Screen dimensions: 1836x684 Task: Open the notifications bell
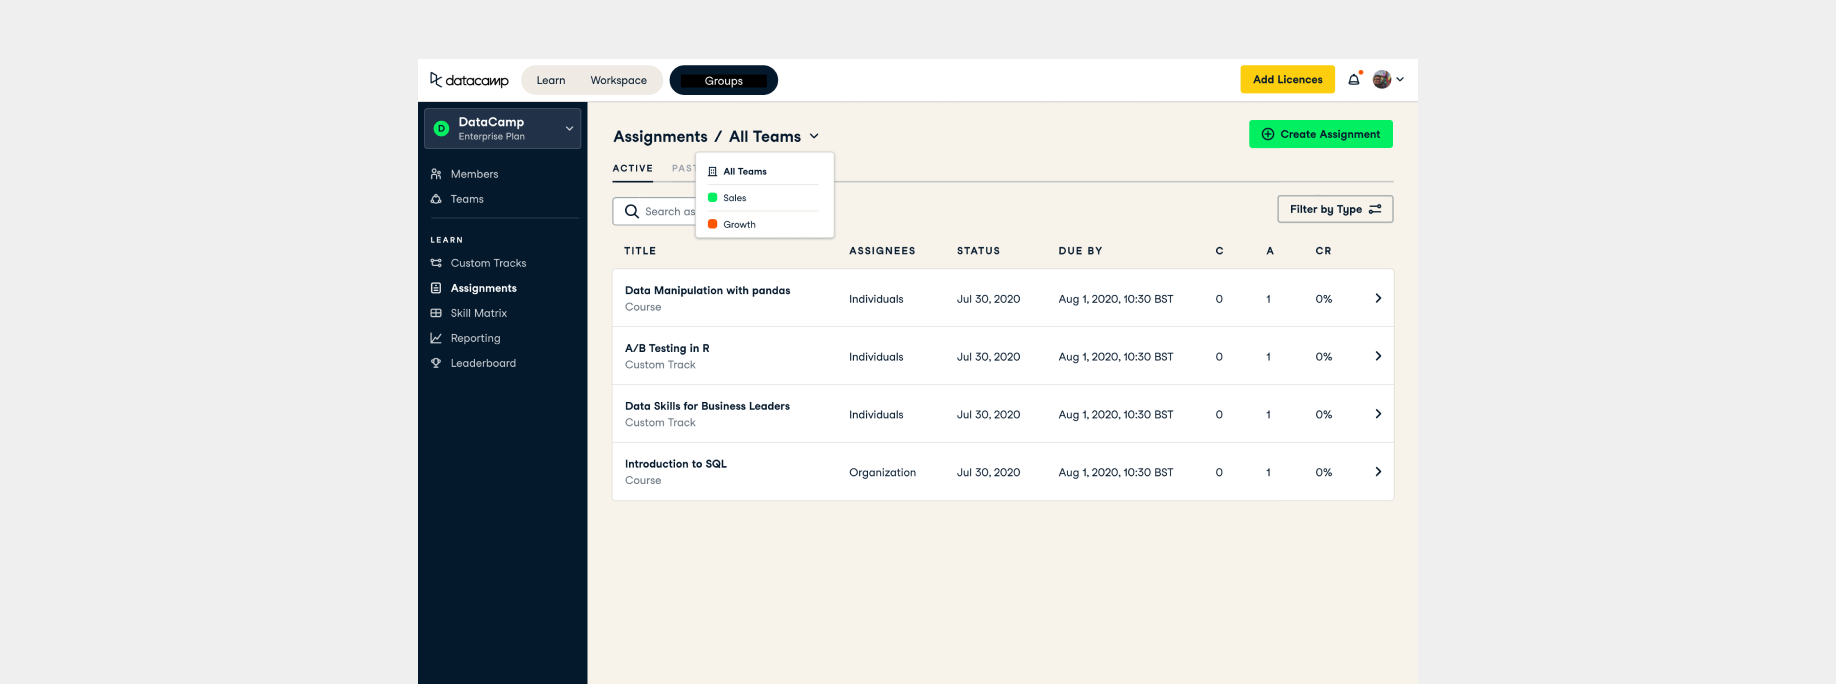pos(1354,79)
